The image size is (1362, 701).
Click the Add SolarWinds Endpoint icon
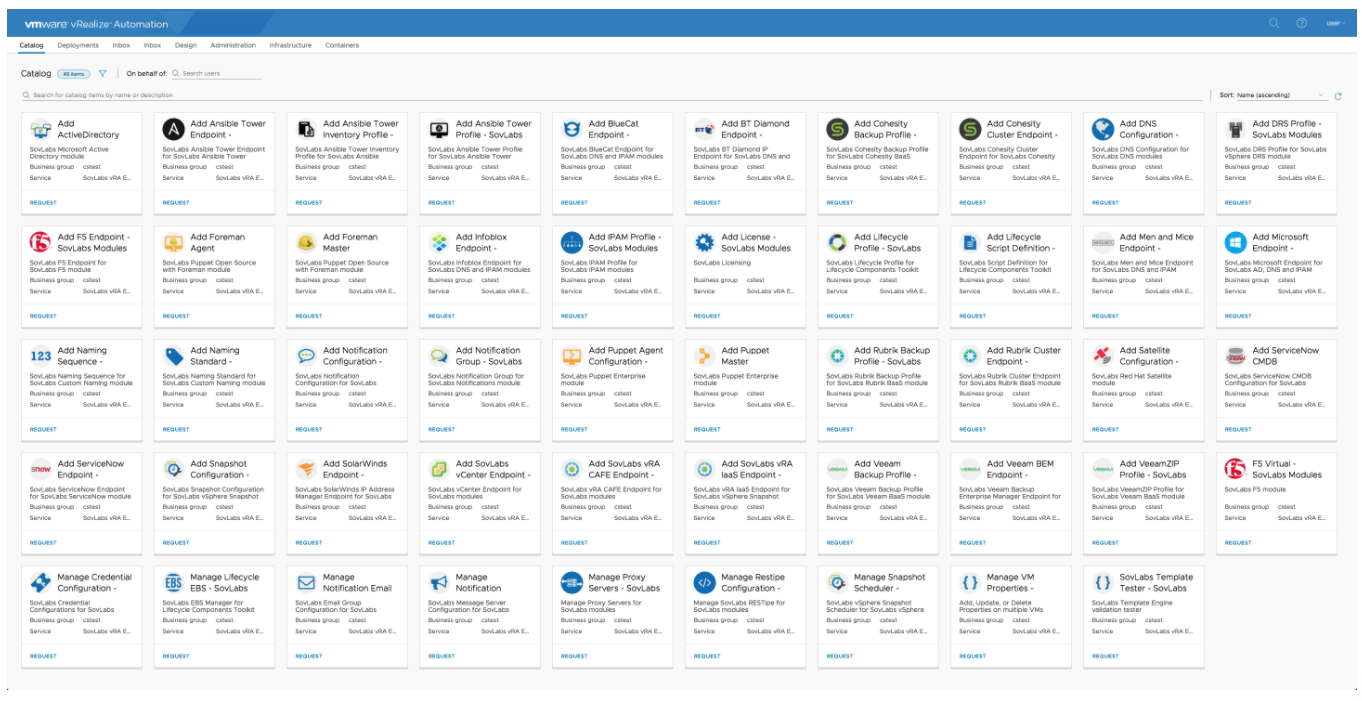pos(306,469)
